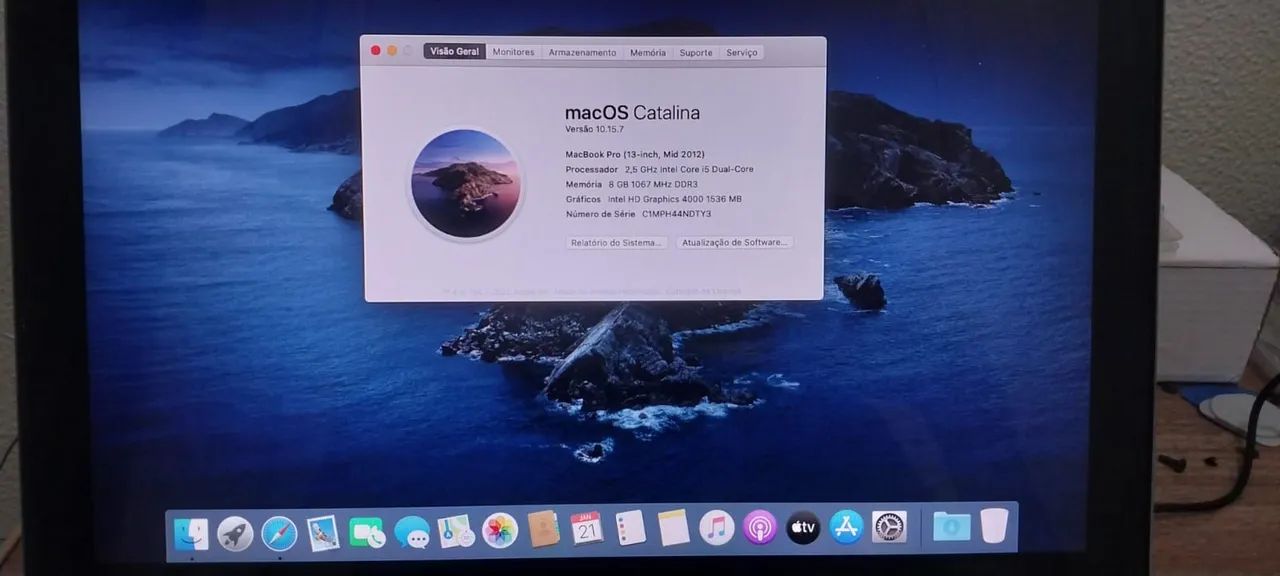Switch to the Armazenamento tab
The image size is (1280, 576).
[584, 51]
